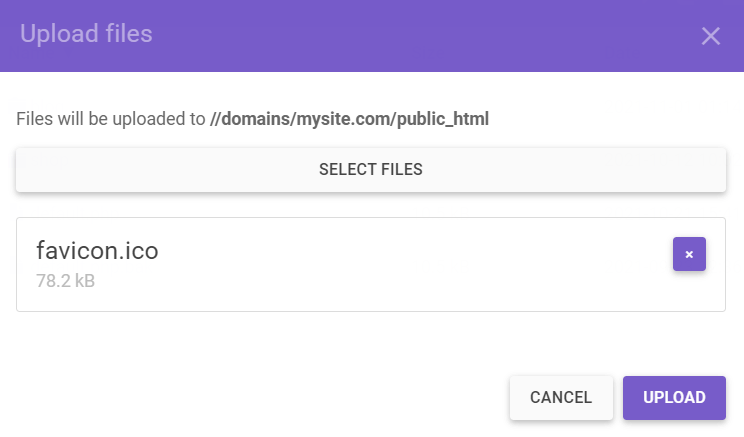This screenshot has height=437, width=744.
Task: Remove favicon.ico from the upload list
Action: coord(689,254)
